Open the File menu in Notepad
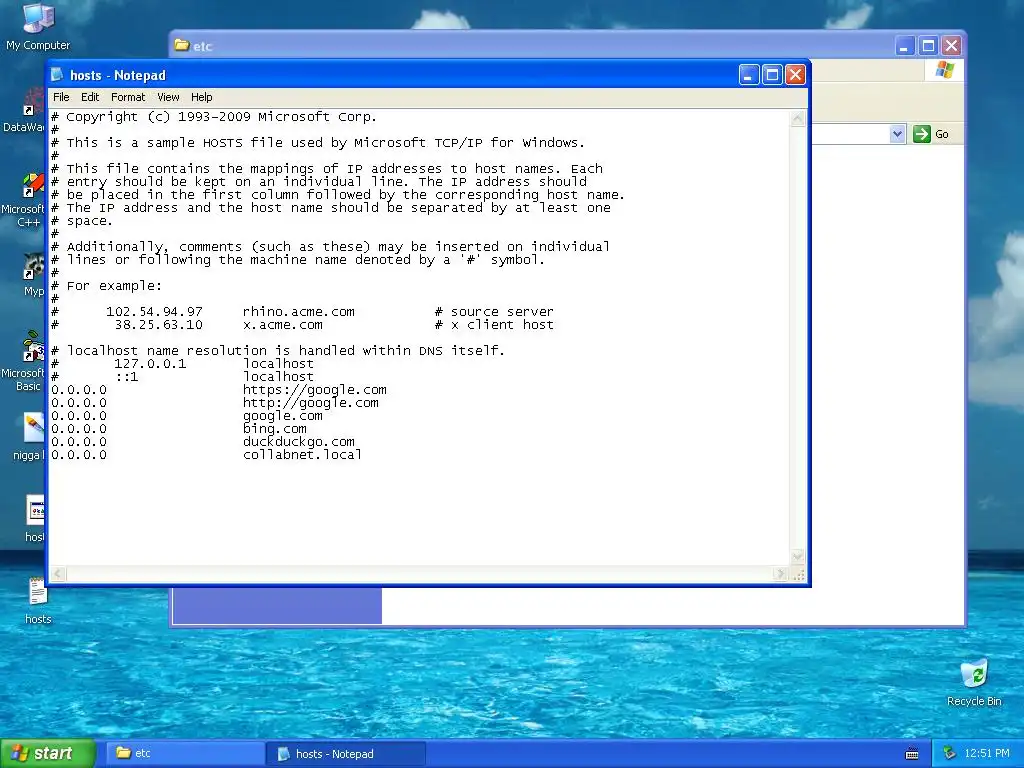The image size is (1024, 768). pyautogui.click(x=61, y=97)
